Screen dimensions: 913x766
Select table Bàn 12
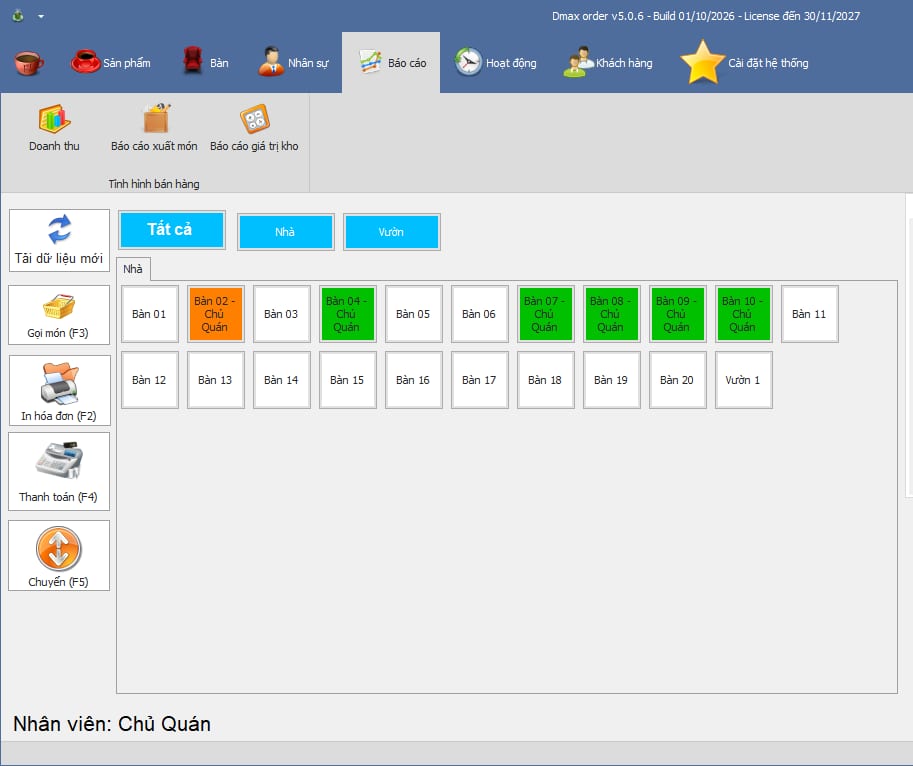pyautogui.click(x=150, y=380)
